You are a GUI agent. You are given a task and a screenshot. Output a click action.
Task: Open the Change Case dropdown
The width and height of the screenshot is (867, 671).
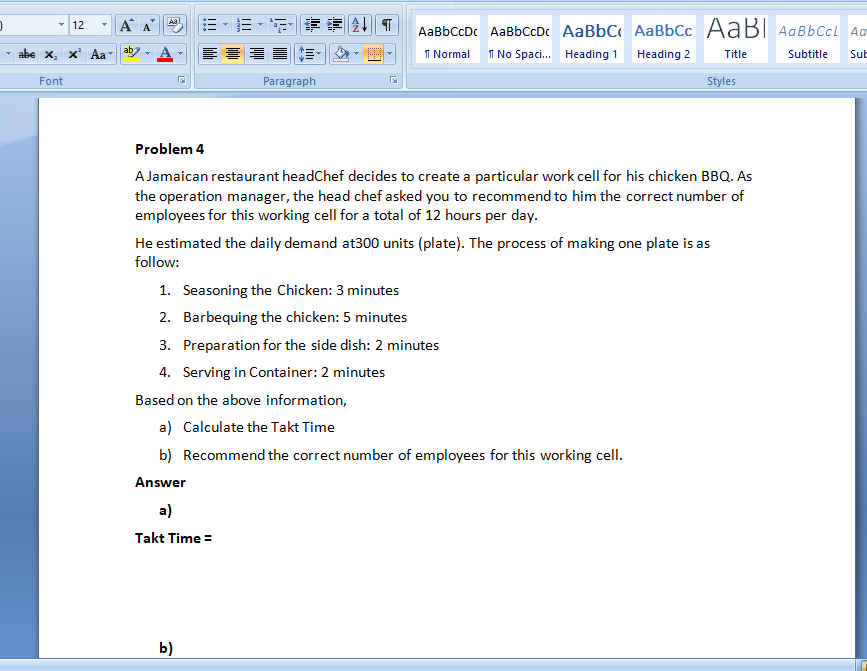coord(101,54)
